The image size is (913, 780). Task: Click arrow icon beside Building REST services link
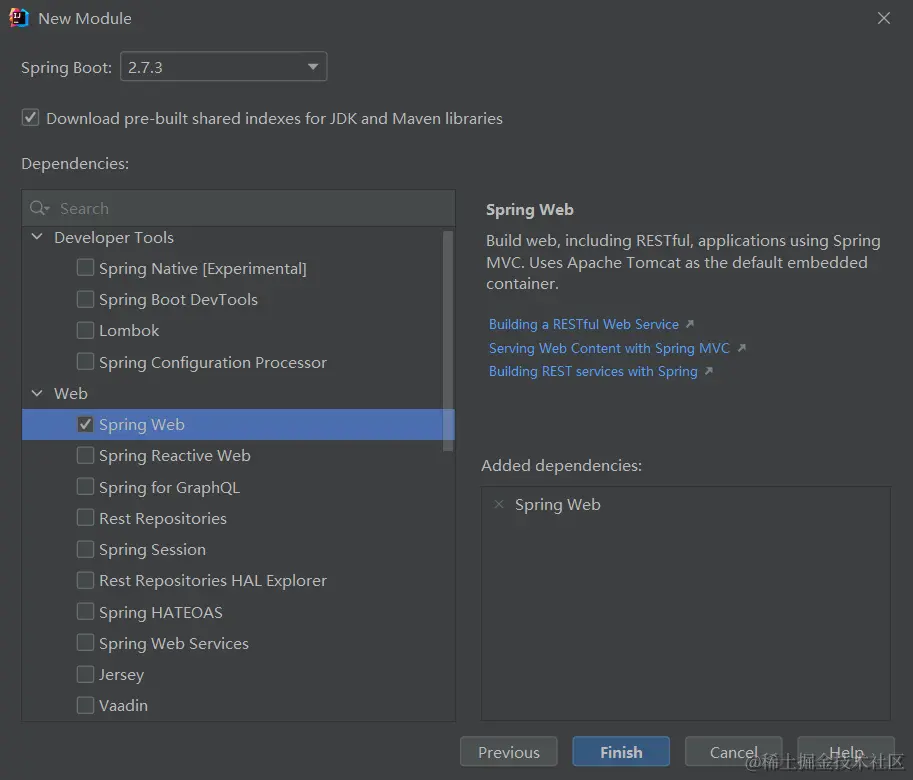point(709,371)
